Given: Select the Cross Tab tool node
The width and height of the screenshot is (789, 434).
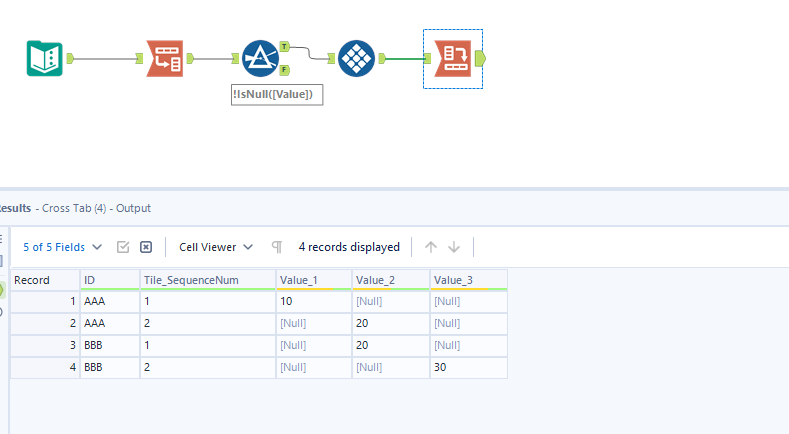Looking at the screenshot, I should [x=451, y=58].
